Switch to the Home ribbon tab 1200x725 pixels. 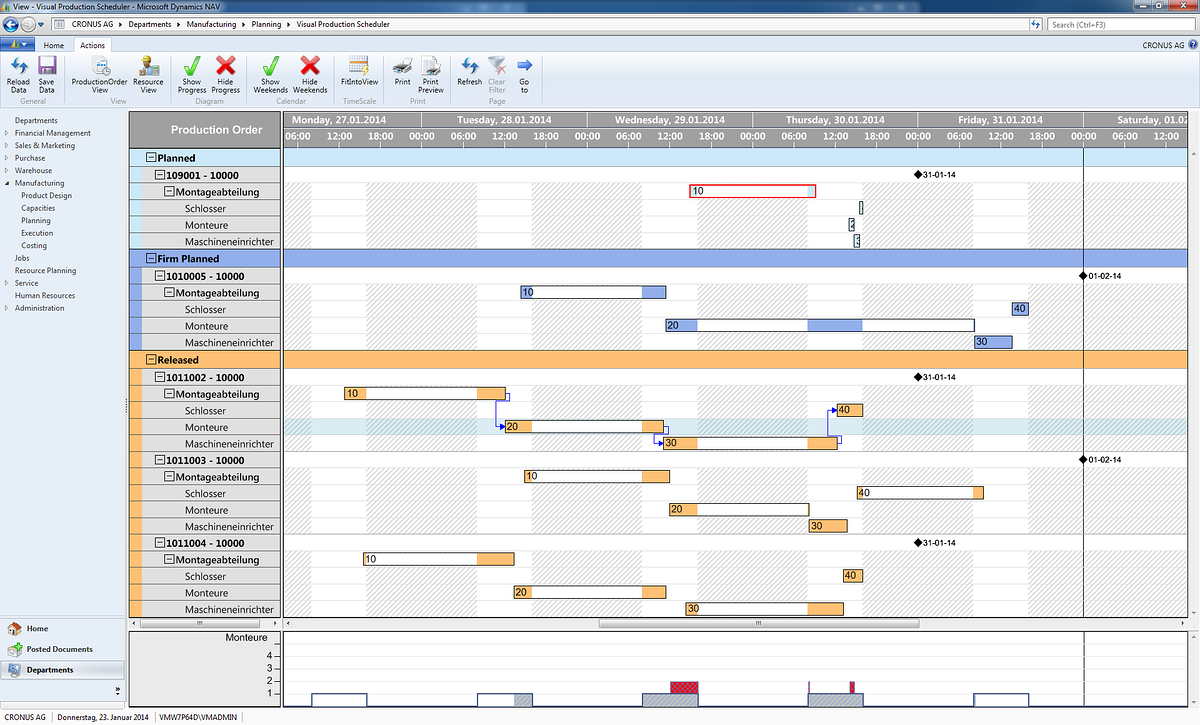[54, 45]
